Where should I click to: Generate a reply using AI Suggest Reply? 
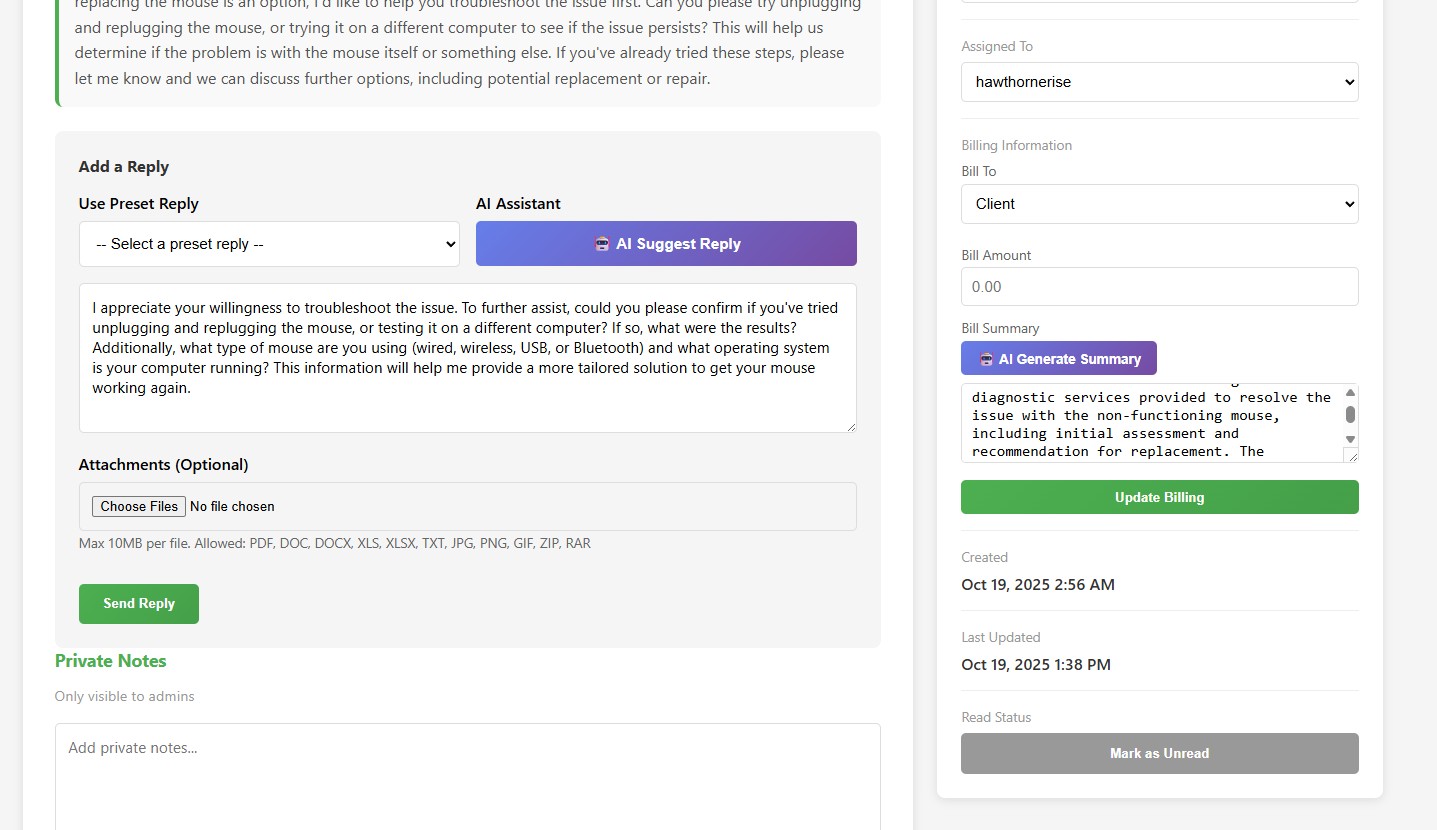[x=666, y=243]
